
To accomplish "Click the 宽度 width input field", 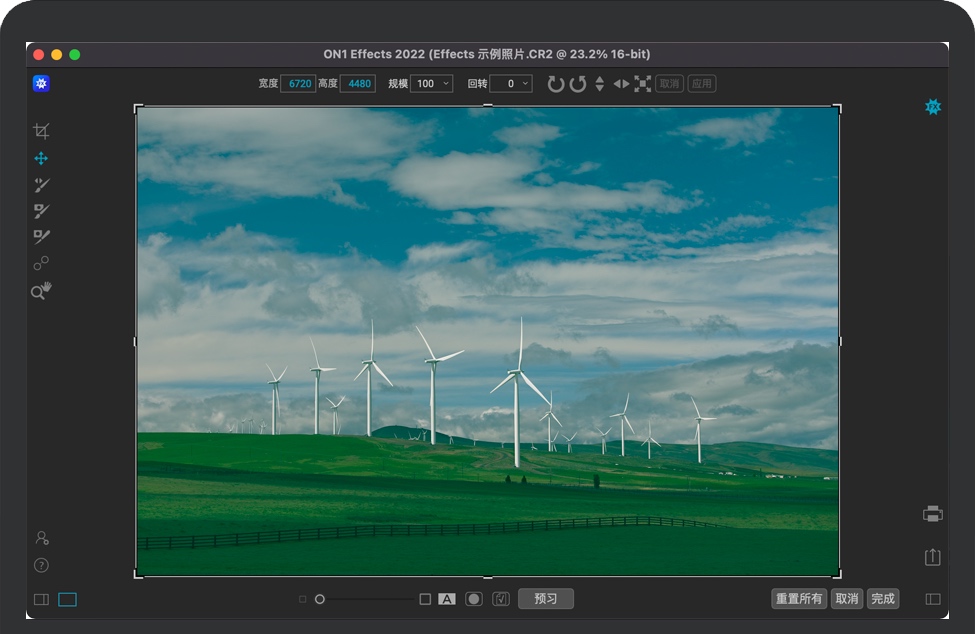I will coord(298,84).
